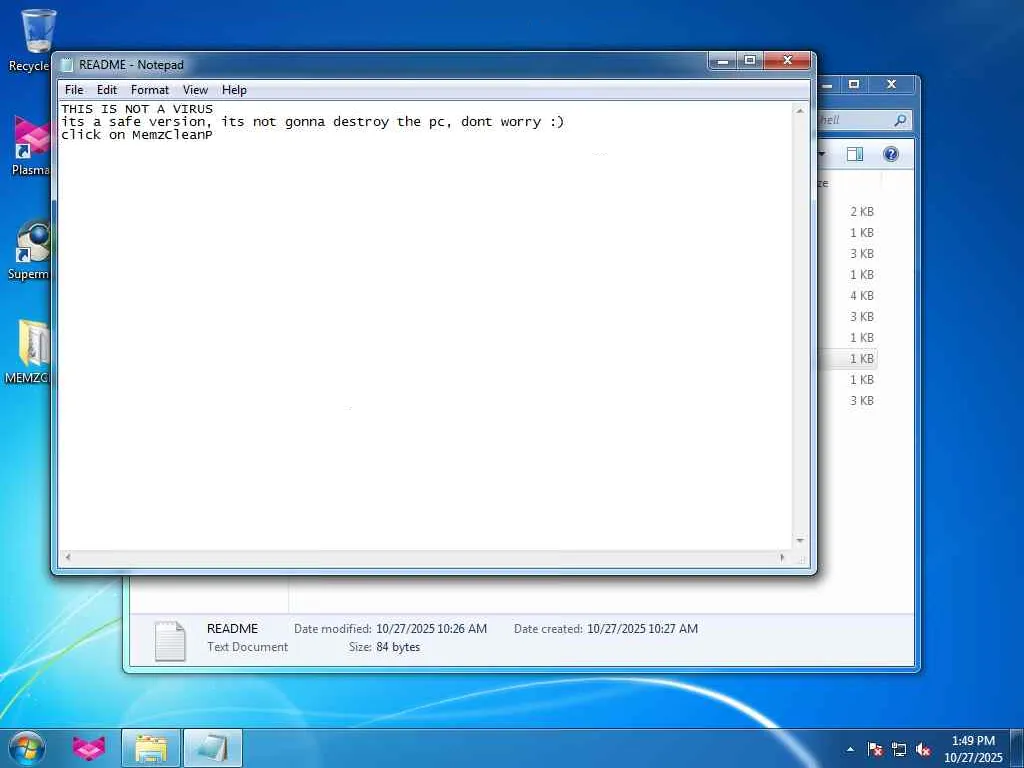Place cursor in 'THIS IS NOT A VIRUS' line

(x=137, y=109)
